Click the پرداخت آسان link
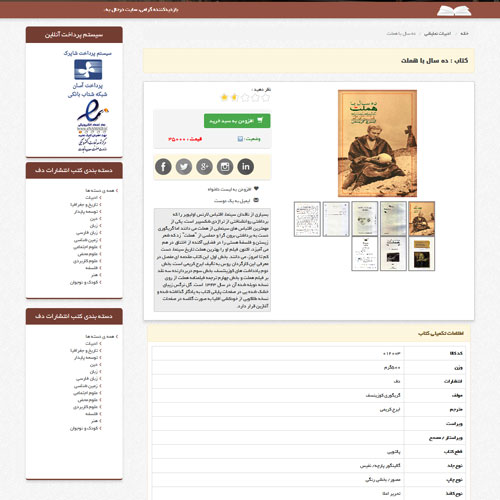500x500 pixels. (88, 86)
